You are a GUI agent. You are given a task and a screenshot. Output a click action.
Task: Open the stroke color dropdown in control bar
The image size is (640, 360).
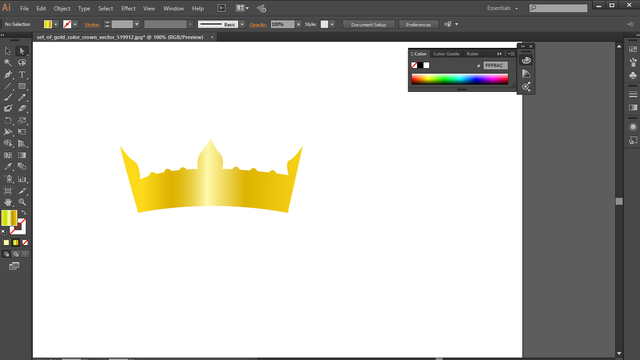pyautogui.click(x=75, y=24)
